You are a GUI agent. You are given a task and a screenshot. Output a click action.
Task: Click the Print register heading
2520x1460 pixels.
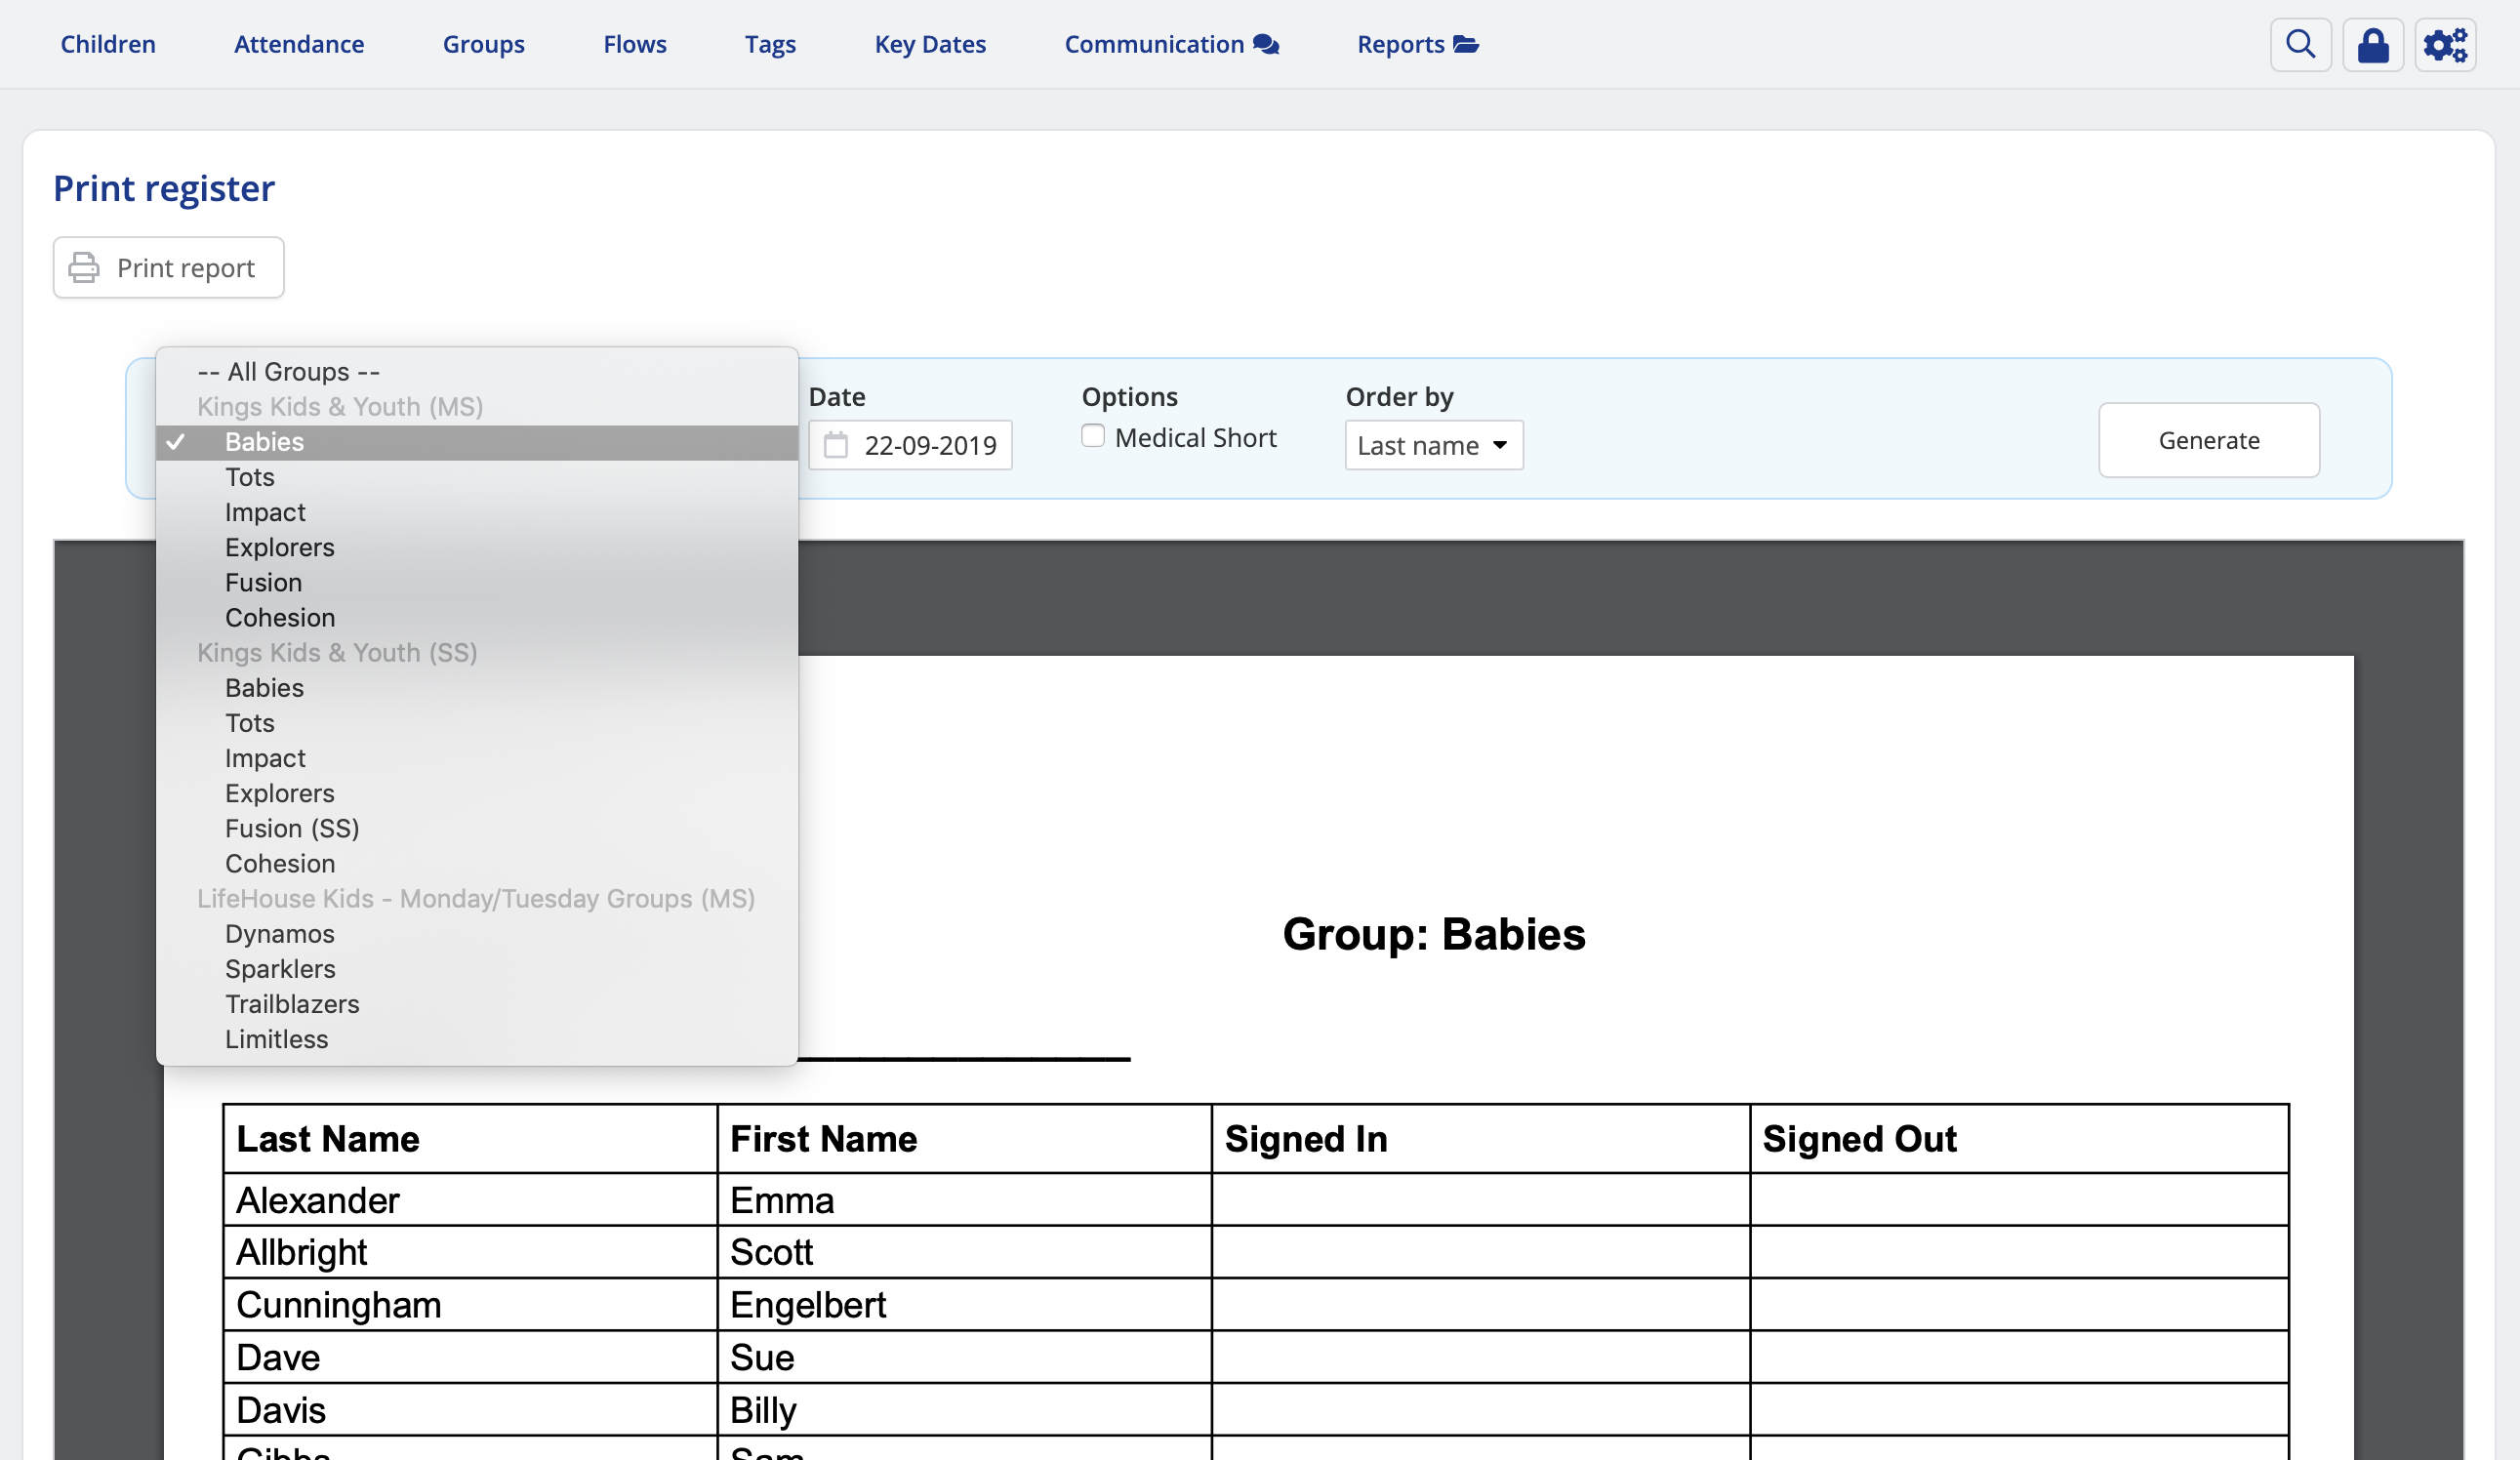click(164, 188)
